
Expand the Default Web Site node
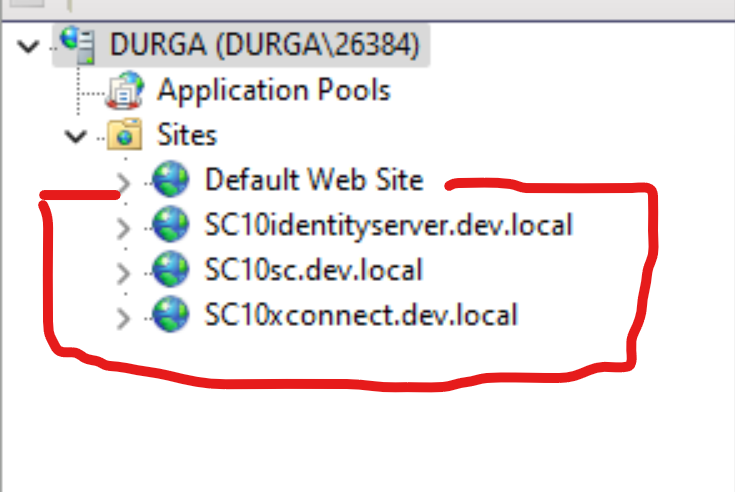123,183
